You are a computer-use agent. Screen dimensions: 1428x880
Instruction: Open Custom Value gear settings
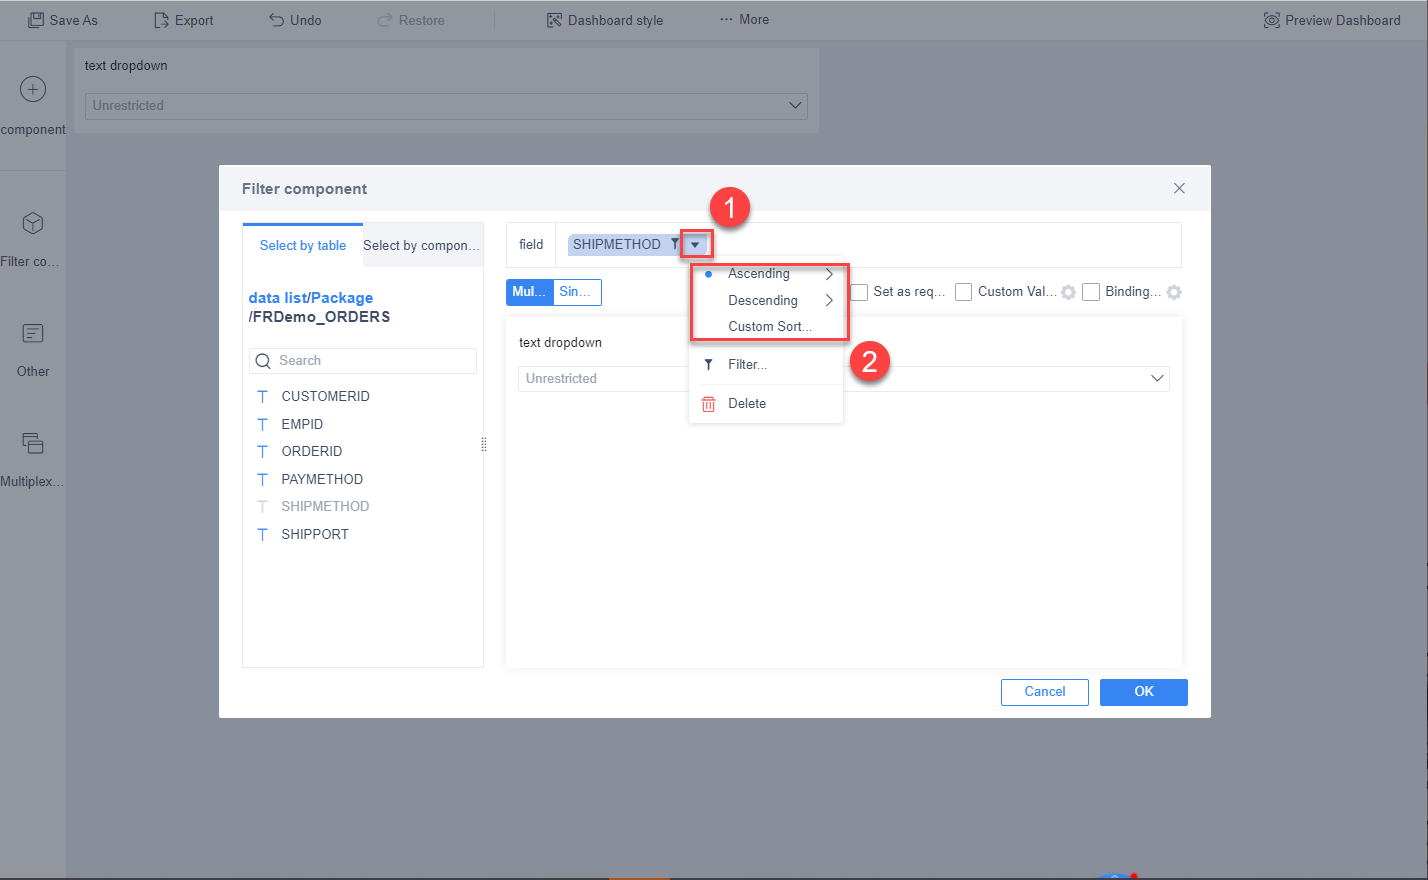tap(1068, 293)
